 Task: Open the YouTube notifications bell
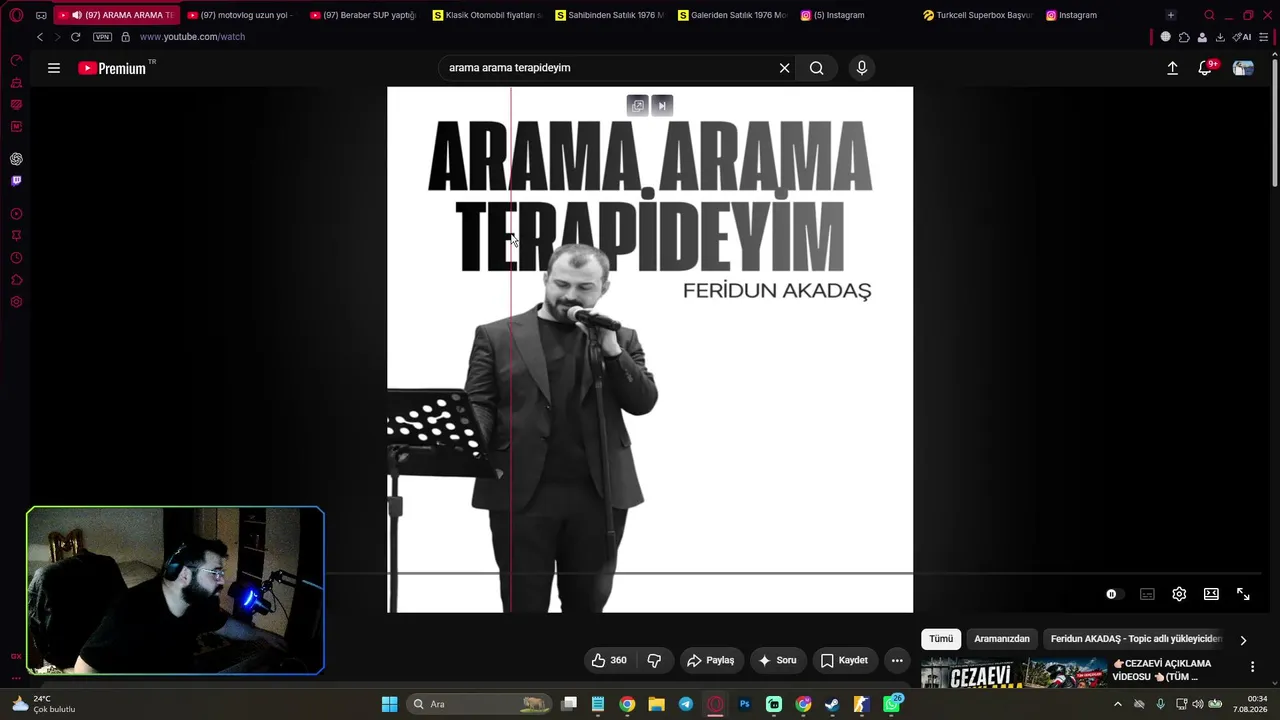click(x=1205, y=68)
